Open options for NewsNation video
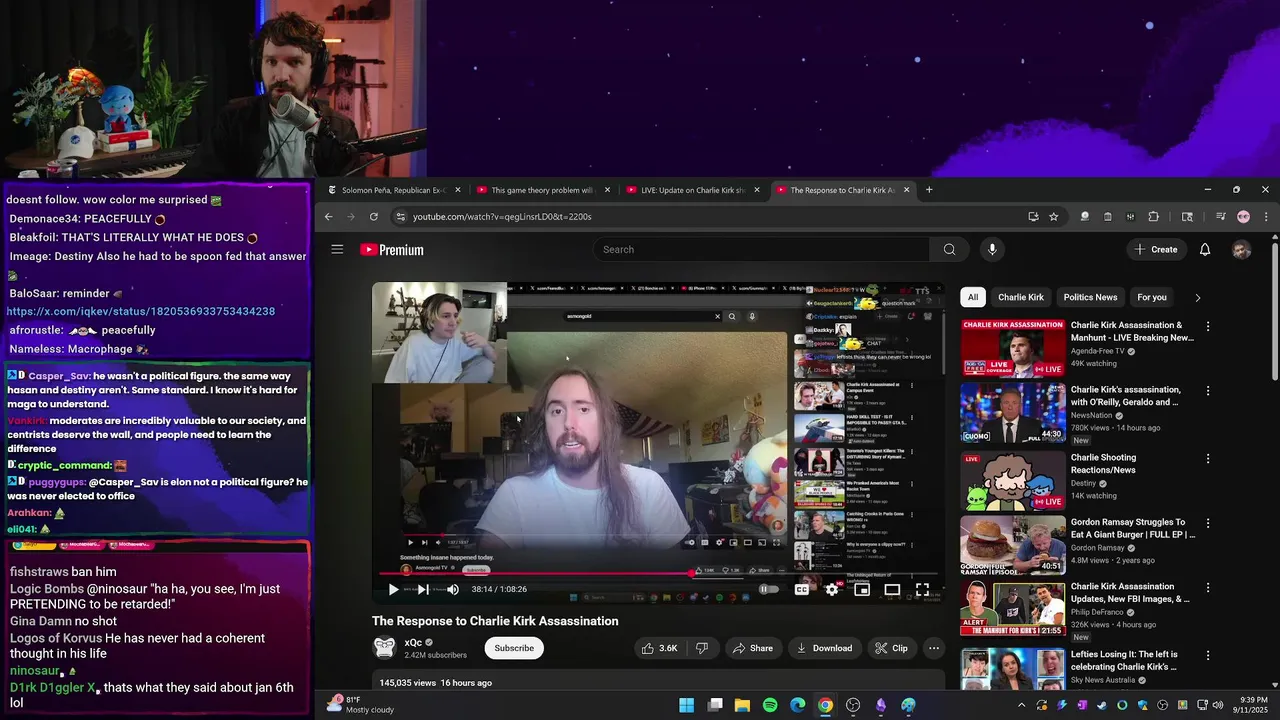Viewport: 1280px width, 720px height. click(1207, 391)
